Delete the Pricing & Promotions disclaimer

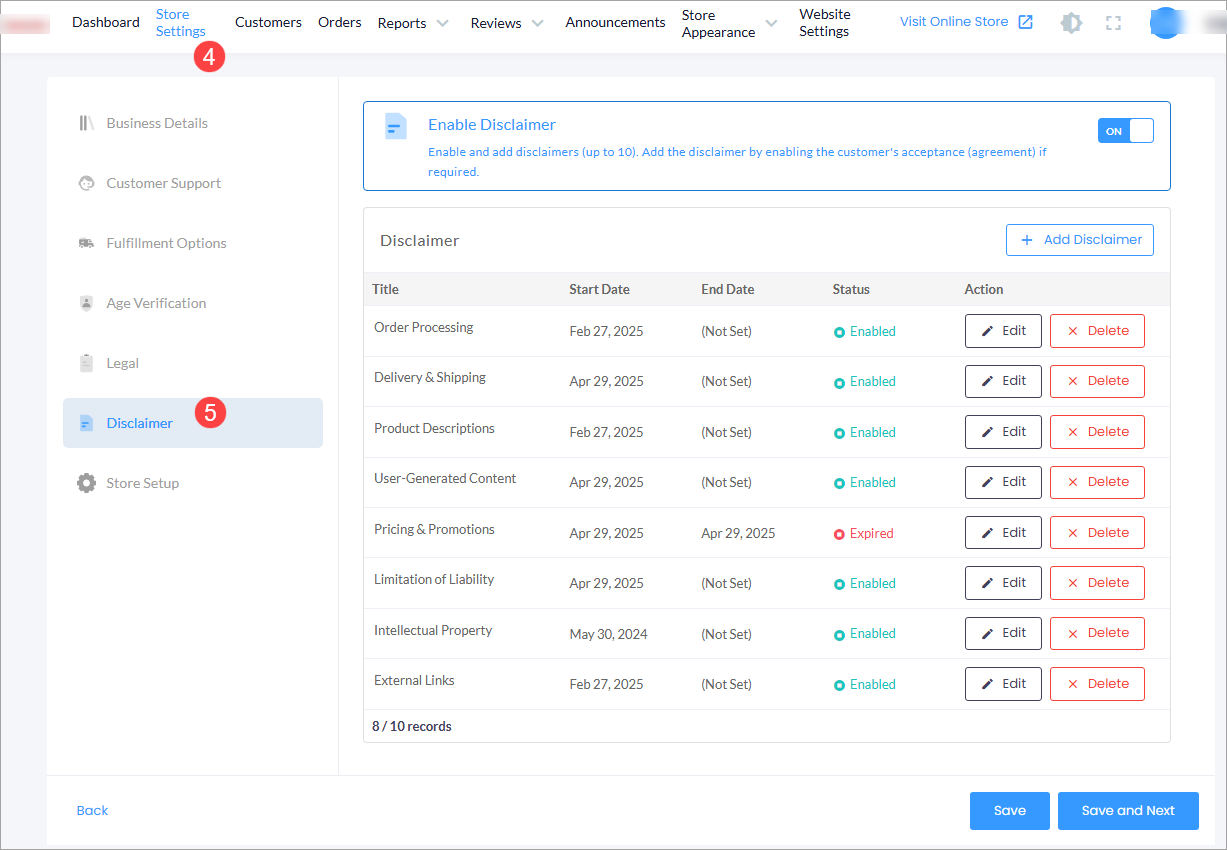(x=1097, y=533)
